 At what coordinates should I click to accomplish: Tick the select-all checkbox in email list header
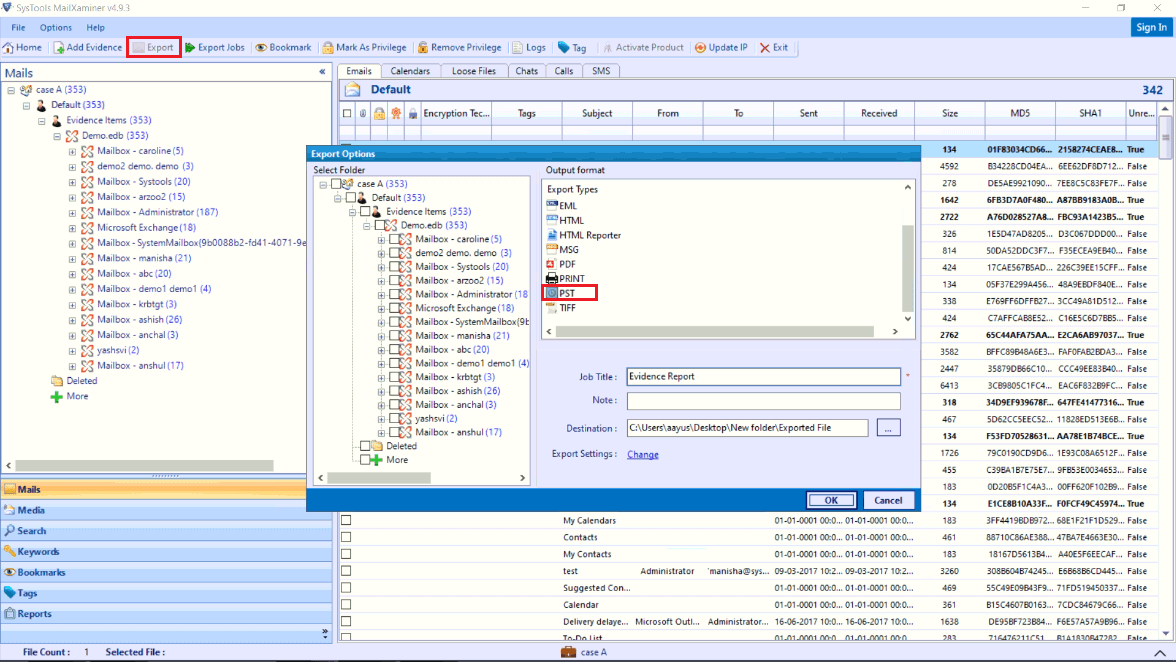pos(345,112)
